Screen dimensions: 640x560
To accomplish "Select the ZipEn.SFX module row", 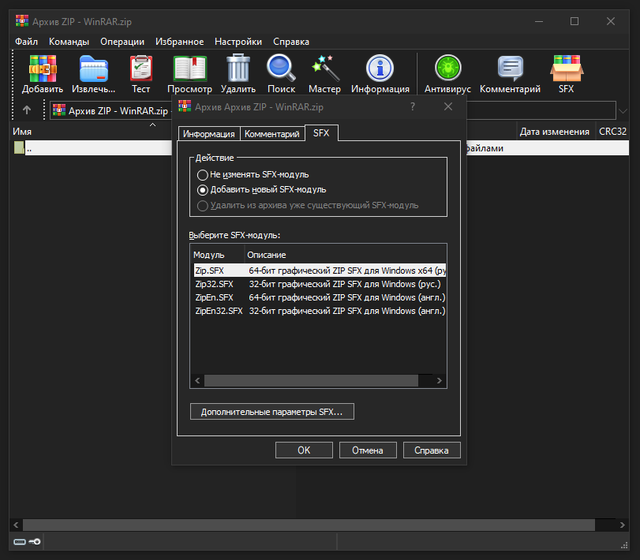I will click(x=320, y=298).
